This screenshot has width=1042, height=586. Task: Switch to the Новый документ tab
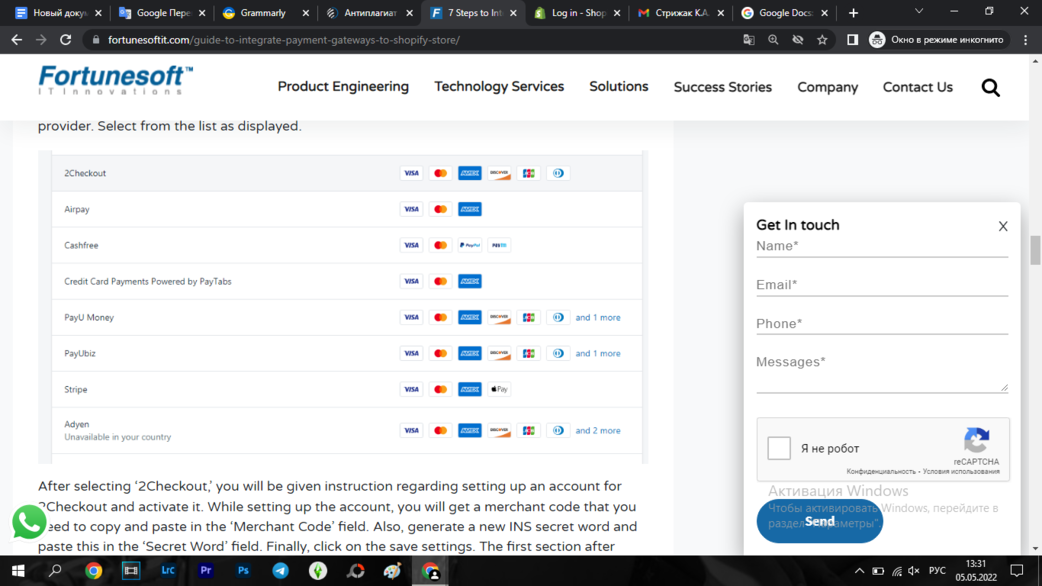coord(56,13)
